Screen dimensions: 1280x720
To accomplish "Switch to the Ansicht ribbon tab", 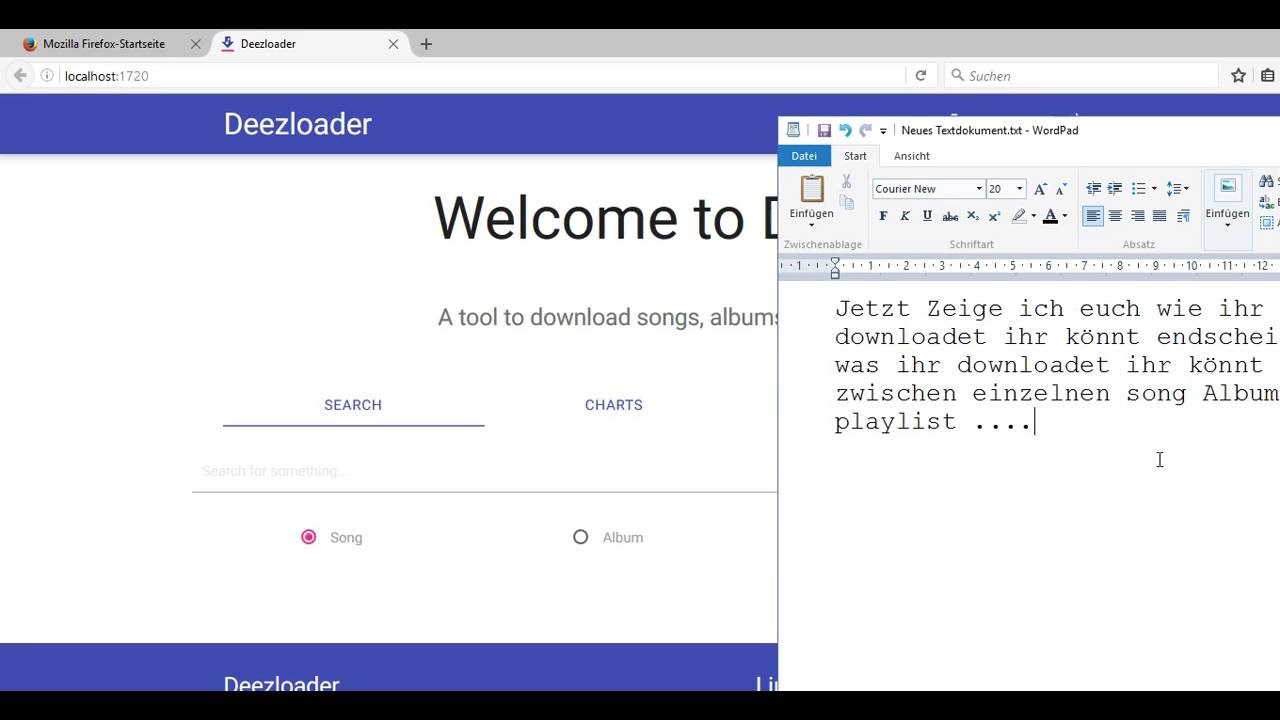I will [912, 156].
